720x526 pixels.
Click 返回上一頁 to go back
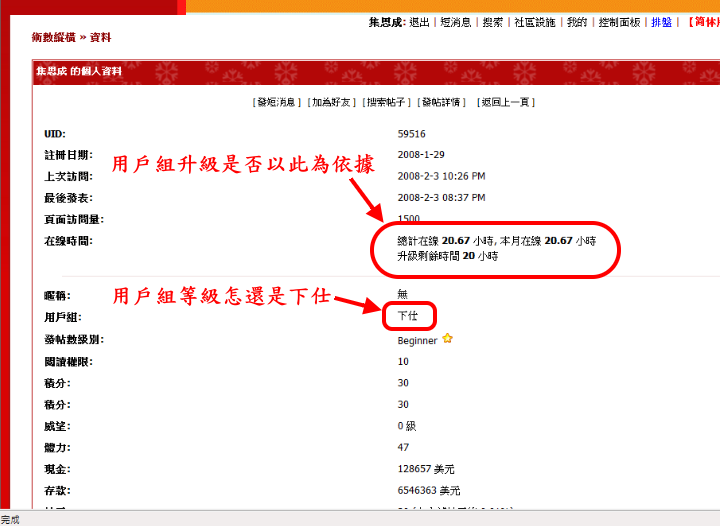coord(506,102)
